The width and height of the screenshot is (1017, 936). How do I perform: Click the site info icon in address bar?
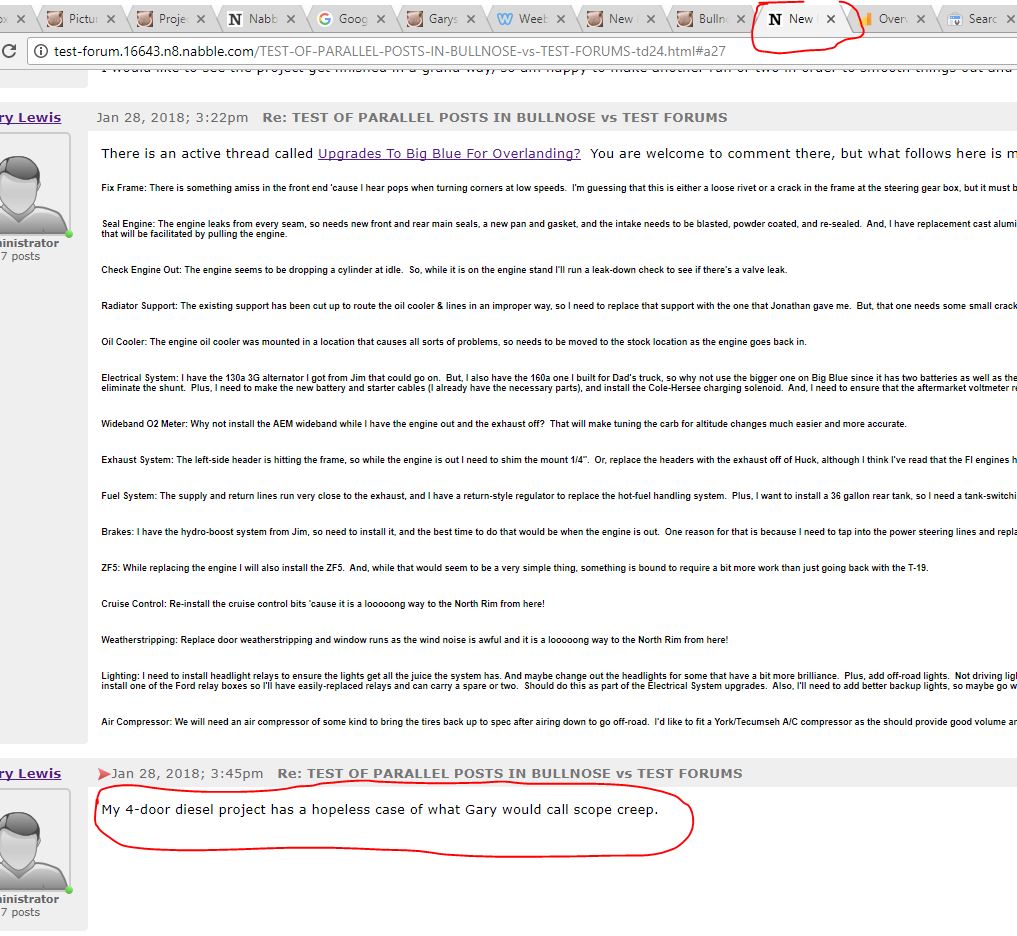point(40,51)
